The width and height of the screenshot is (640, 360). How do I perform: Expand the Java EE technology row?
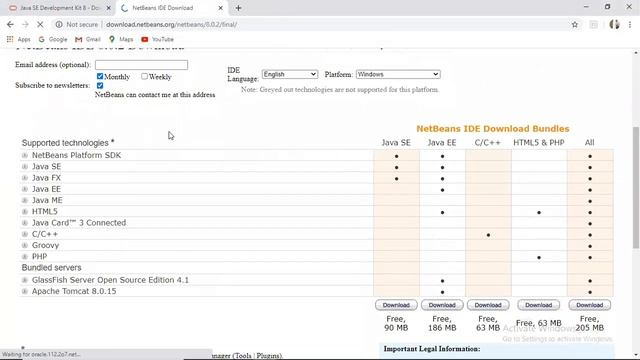[x=25, y=189]
